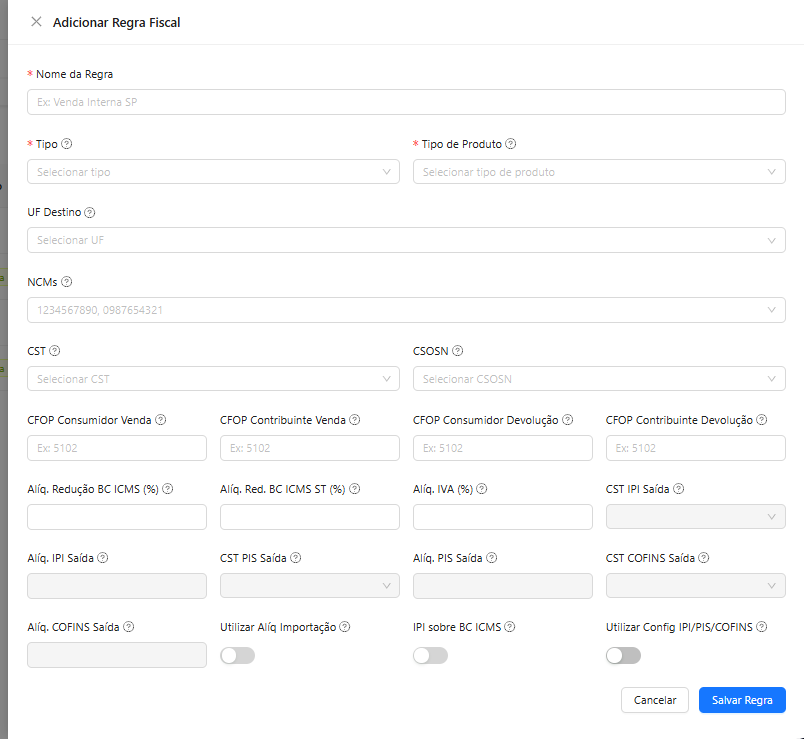804x739 pixels.
Task: Click the IPI sobre BC ICMS help icon
Action: (x=510, y=627)
